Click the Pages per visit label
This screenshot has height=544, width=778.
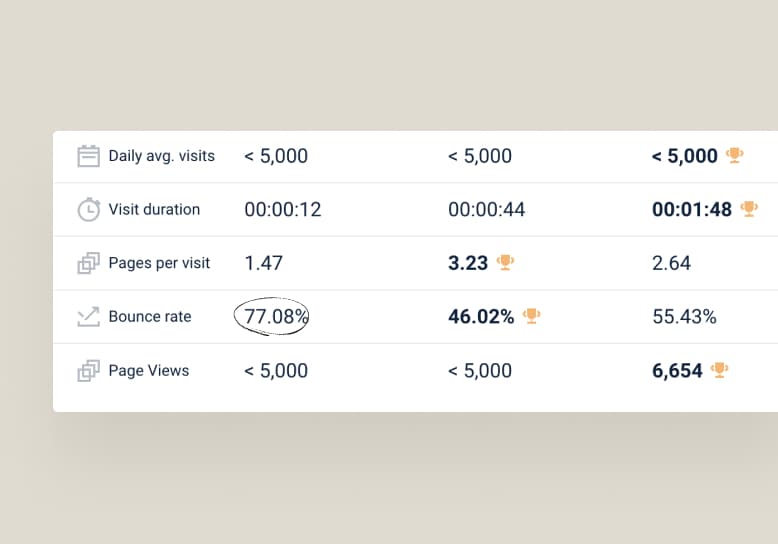pos(159,264)
